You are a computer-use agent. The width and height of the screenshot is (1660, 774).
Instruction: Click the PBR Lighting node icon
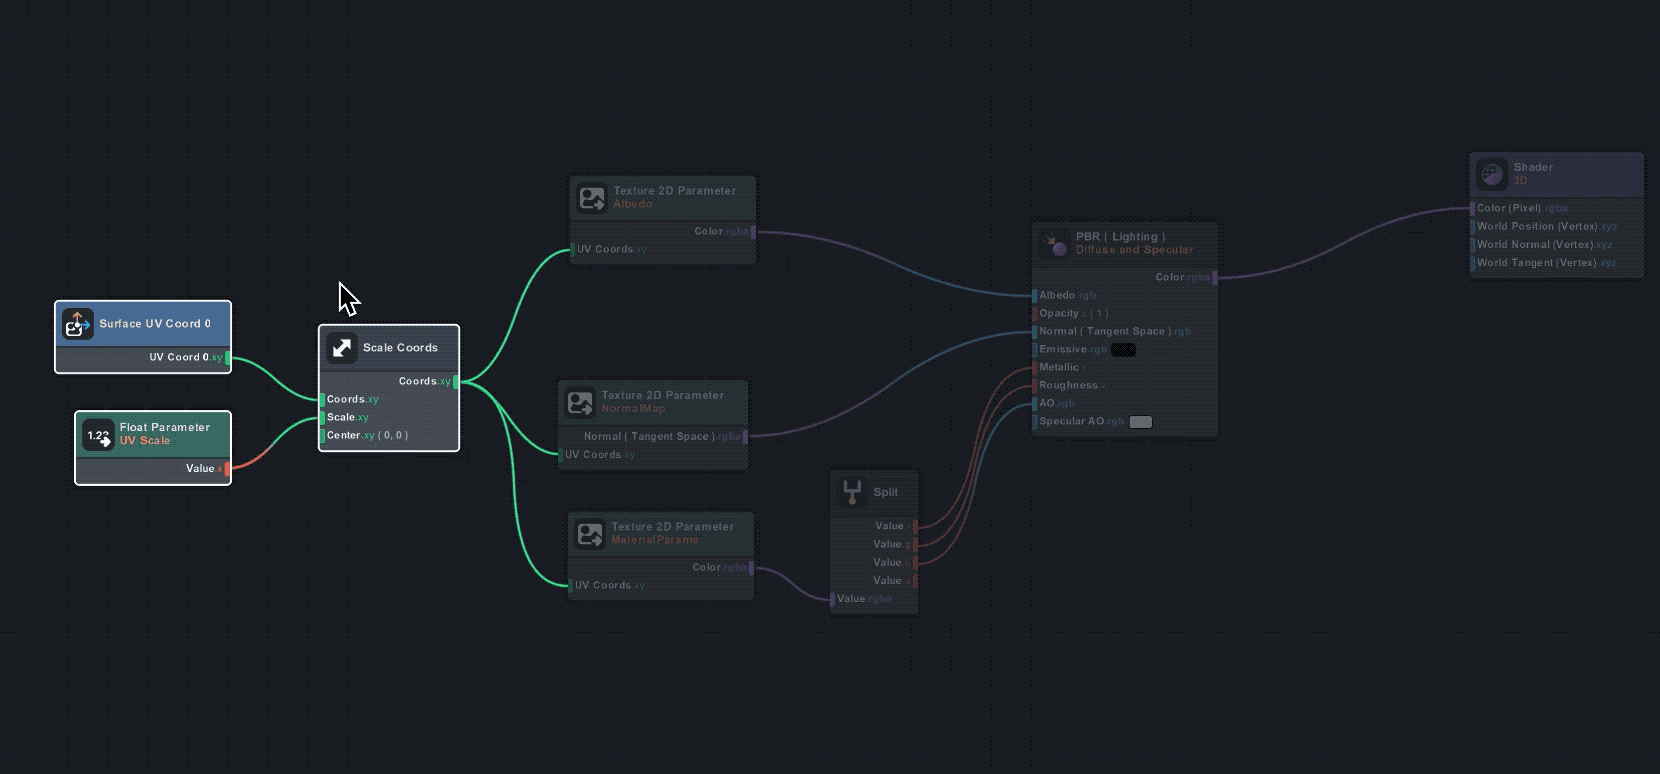(x=1054, y=244)
